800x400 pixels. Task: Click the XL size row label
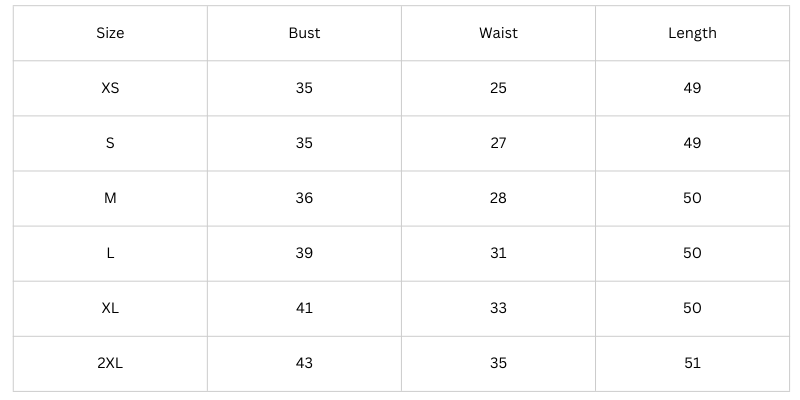[110, 308]
